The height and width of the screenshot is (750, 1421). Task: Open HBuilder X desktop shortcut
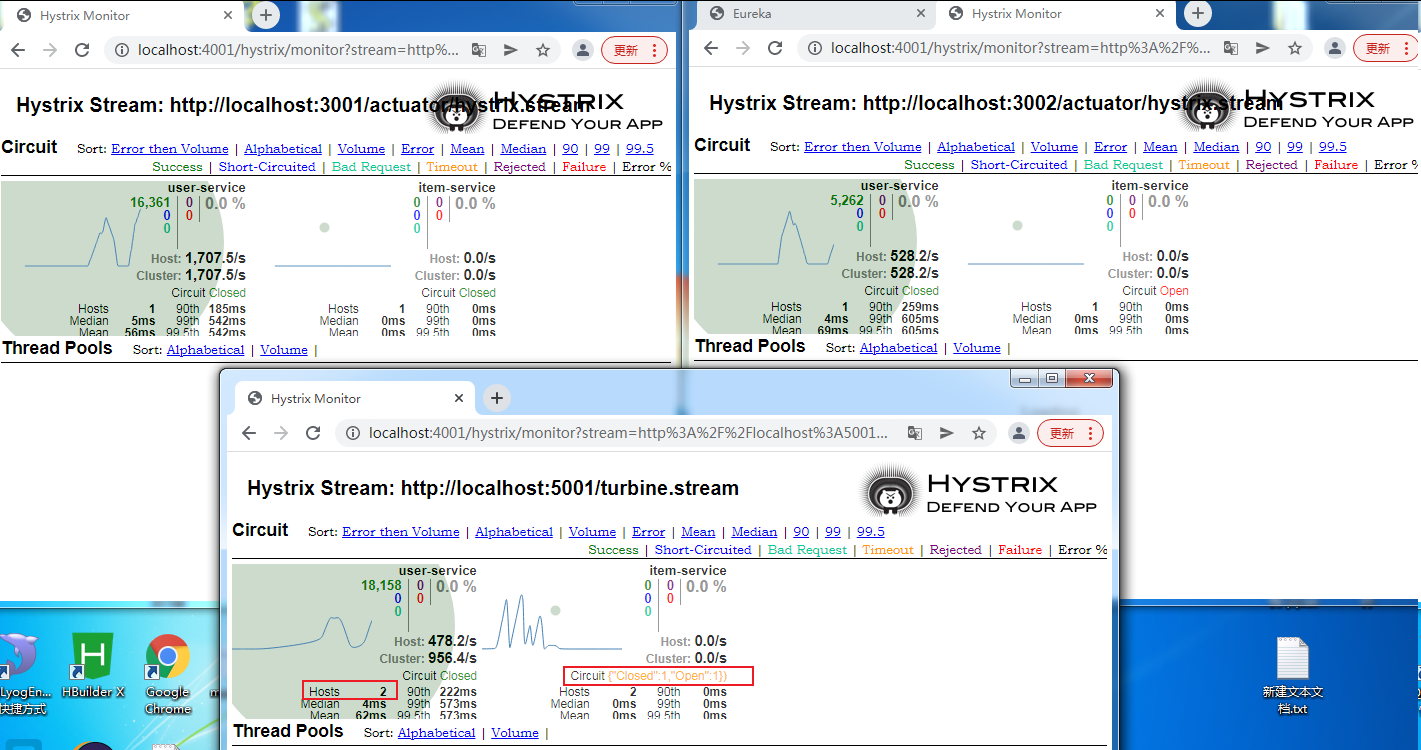pos(93,666)
